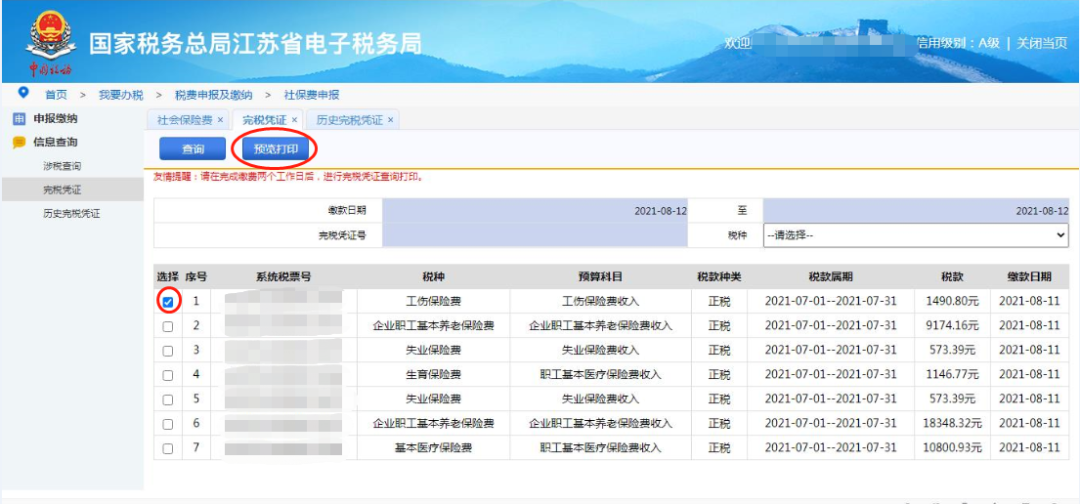Image resolution: width=1080 pixels, height=504 pixels.
Task: Click the 1146.77元 tax amount cell
Action: [953, 375]
